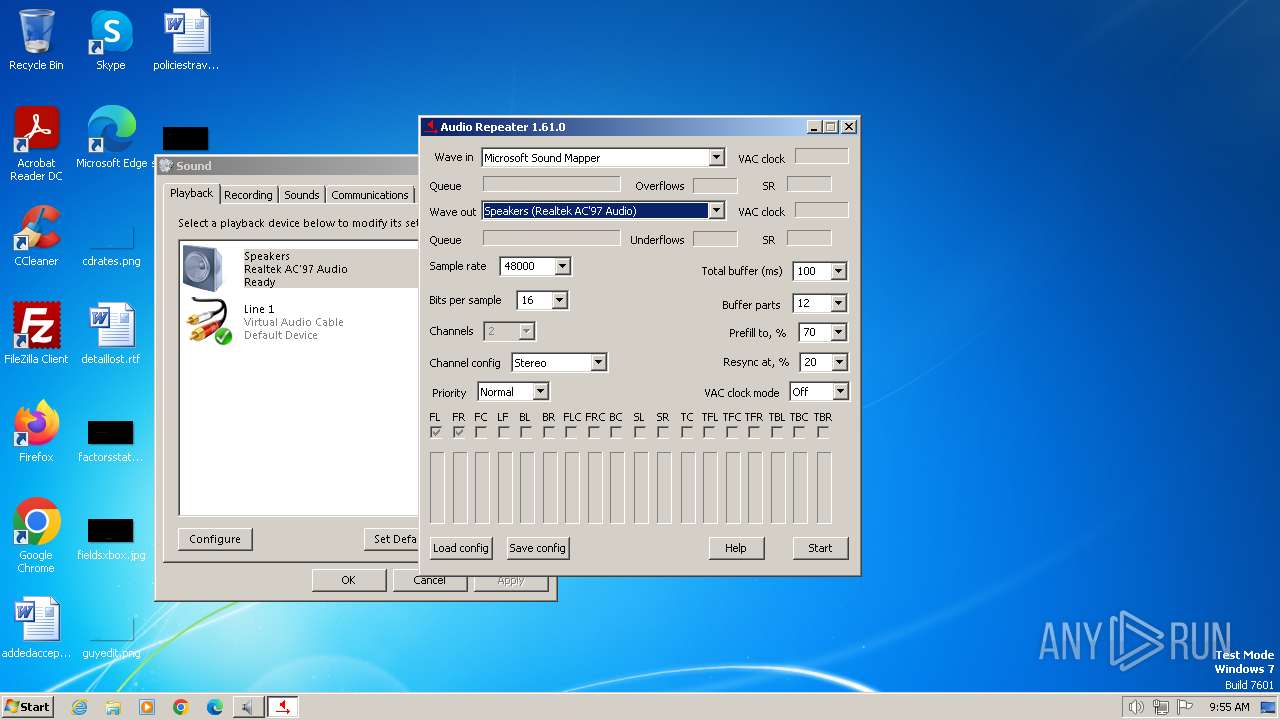1280x720 pixels.
Task: Enable the SL channel checkbox
Action: click(x=640, y=433)
